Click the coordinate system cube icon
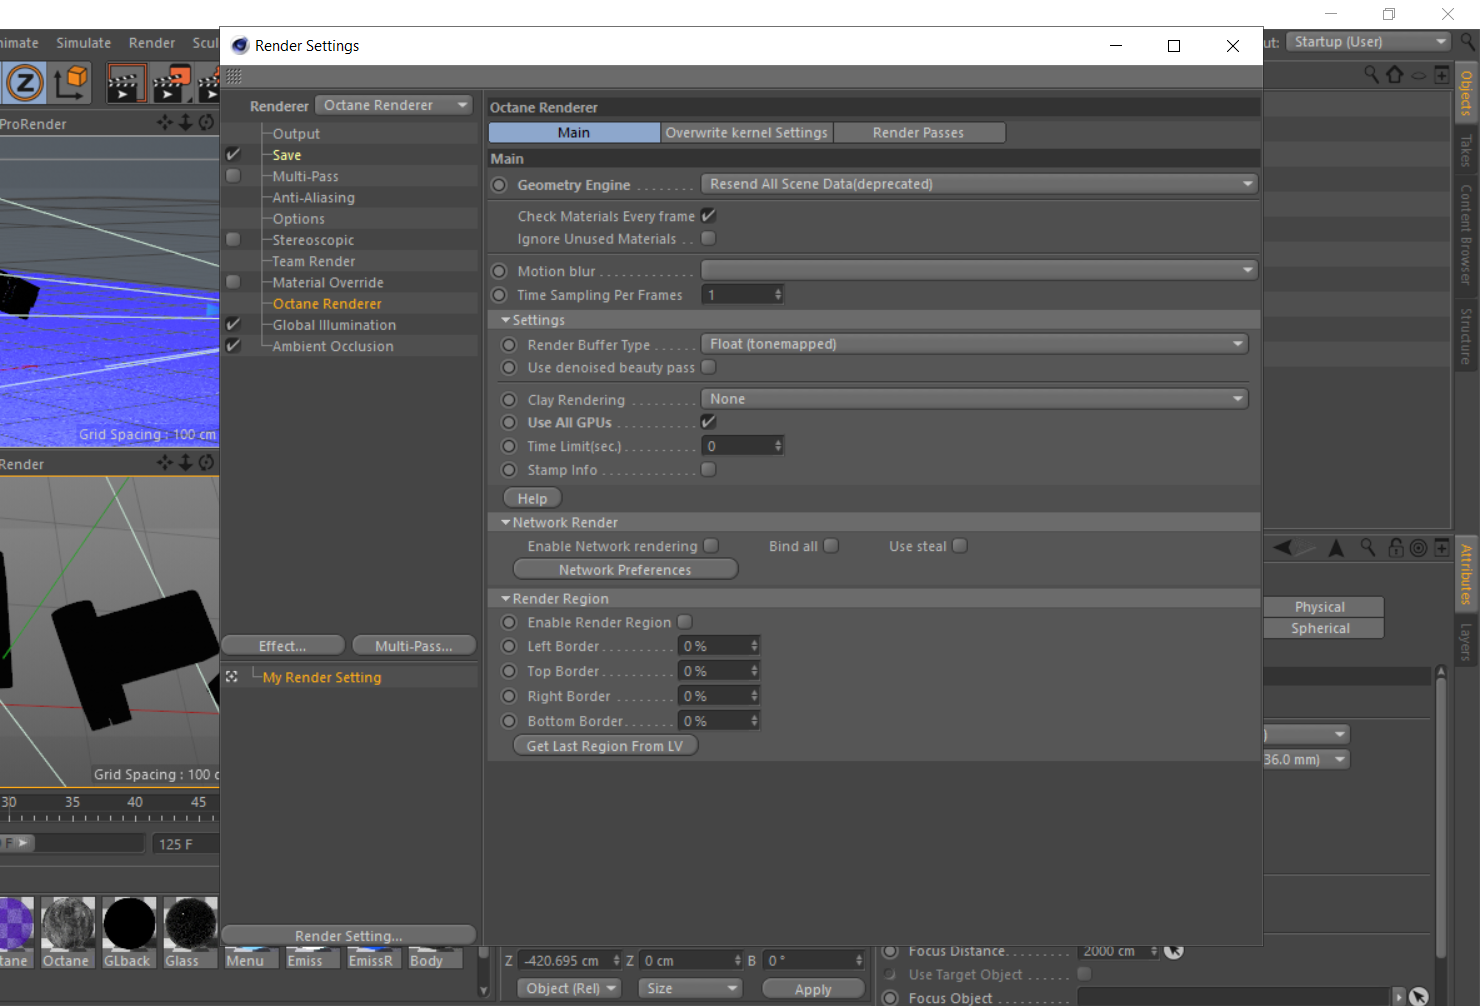The width and height of the screenshot is (1480, 1006). click(x=71, y=83)
